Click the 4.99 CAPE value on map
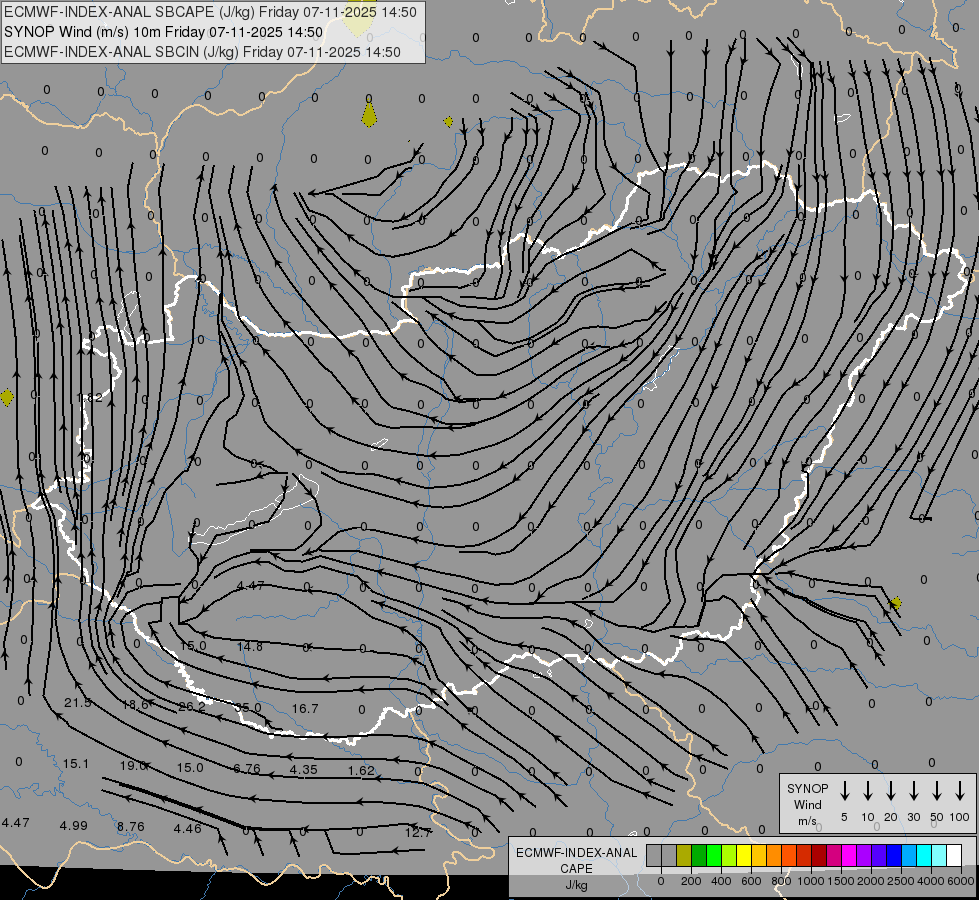Viewport: 979px width, 900px height. point(73,825)
